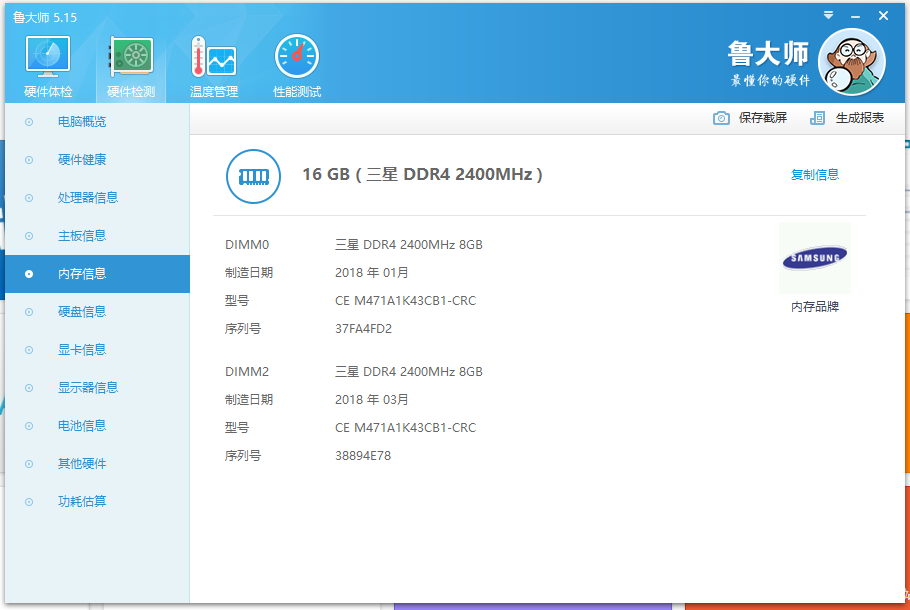Click DIMM0 model CE M471A1K43CB1-CRC

pos(405,301)
